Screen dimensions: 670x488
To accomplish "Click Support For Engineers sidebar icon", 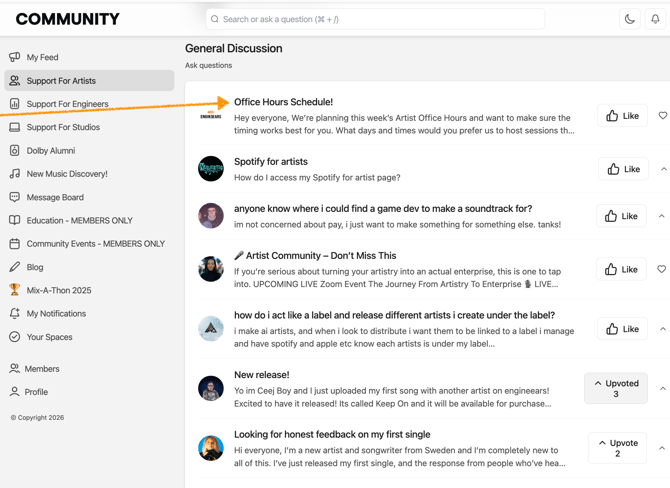I will (x=14, y=104).
